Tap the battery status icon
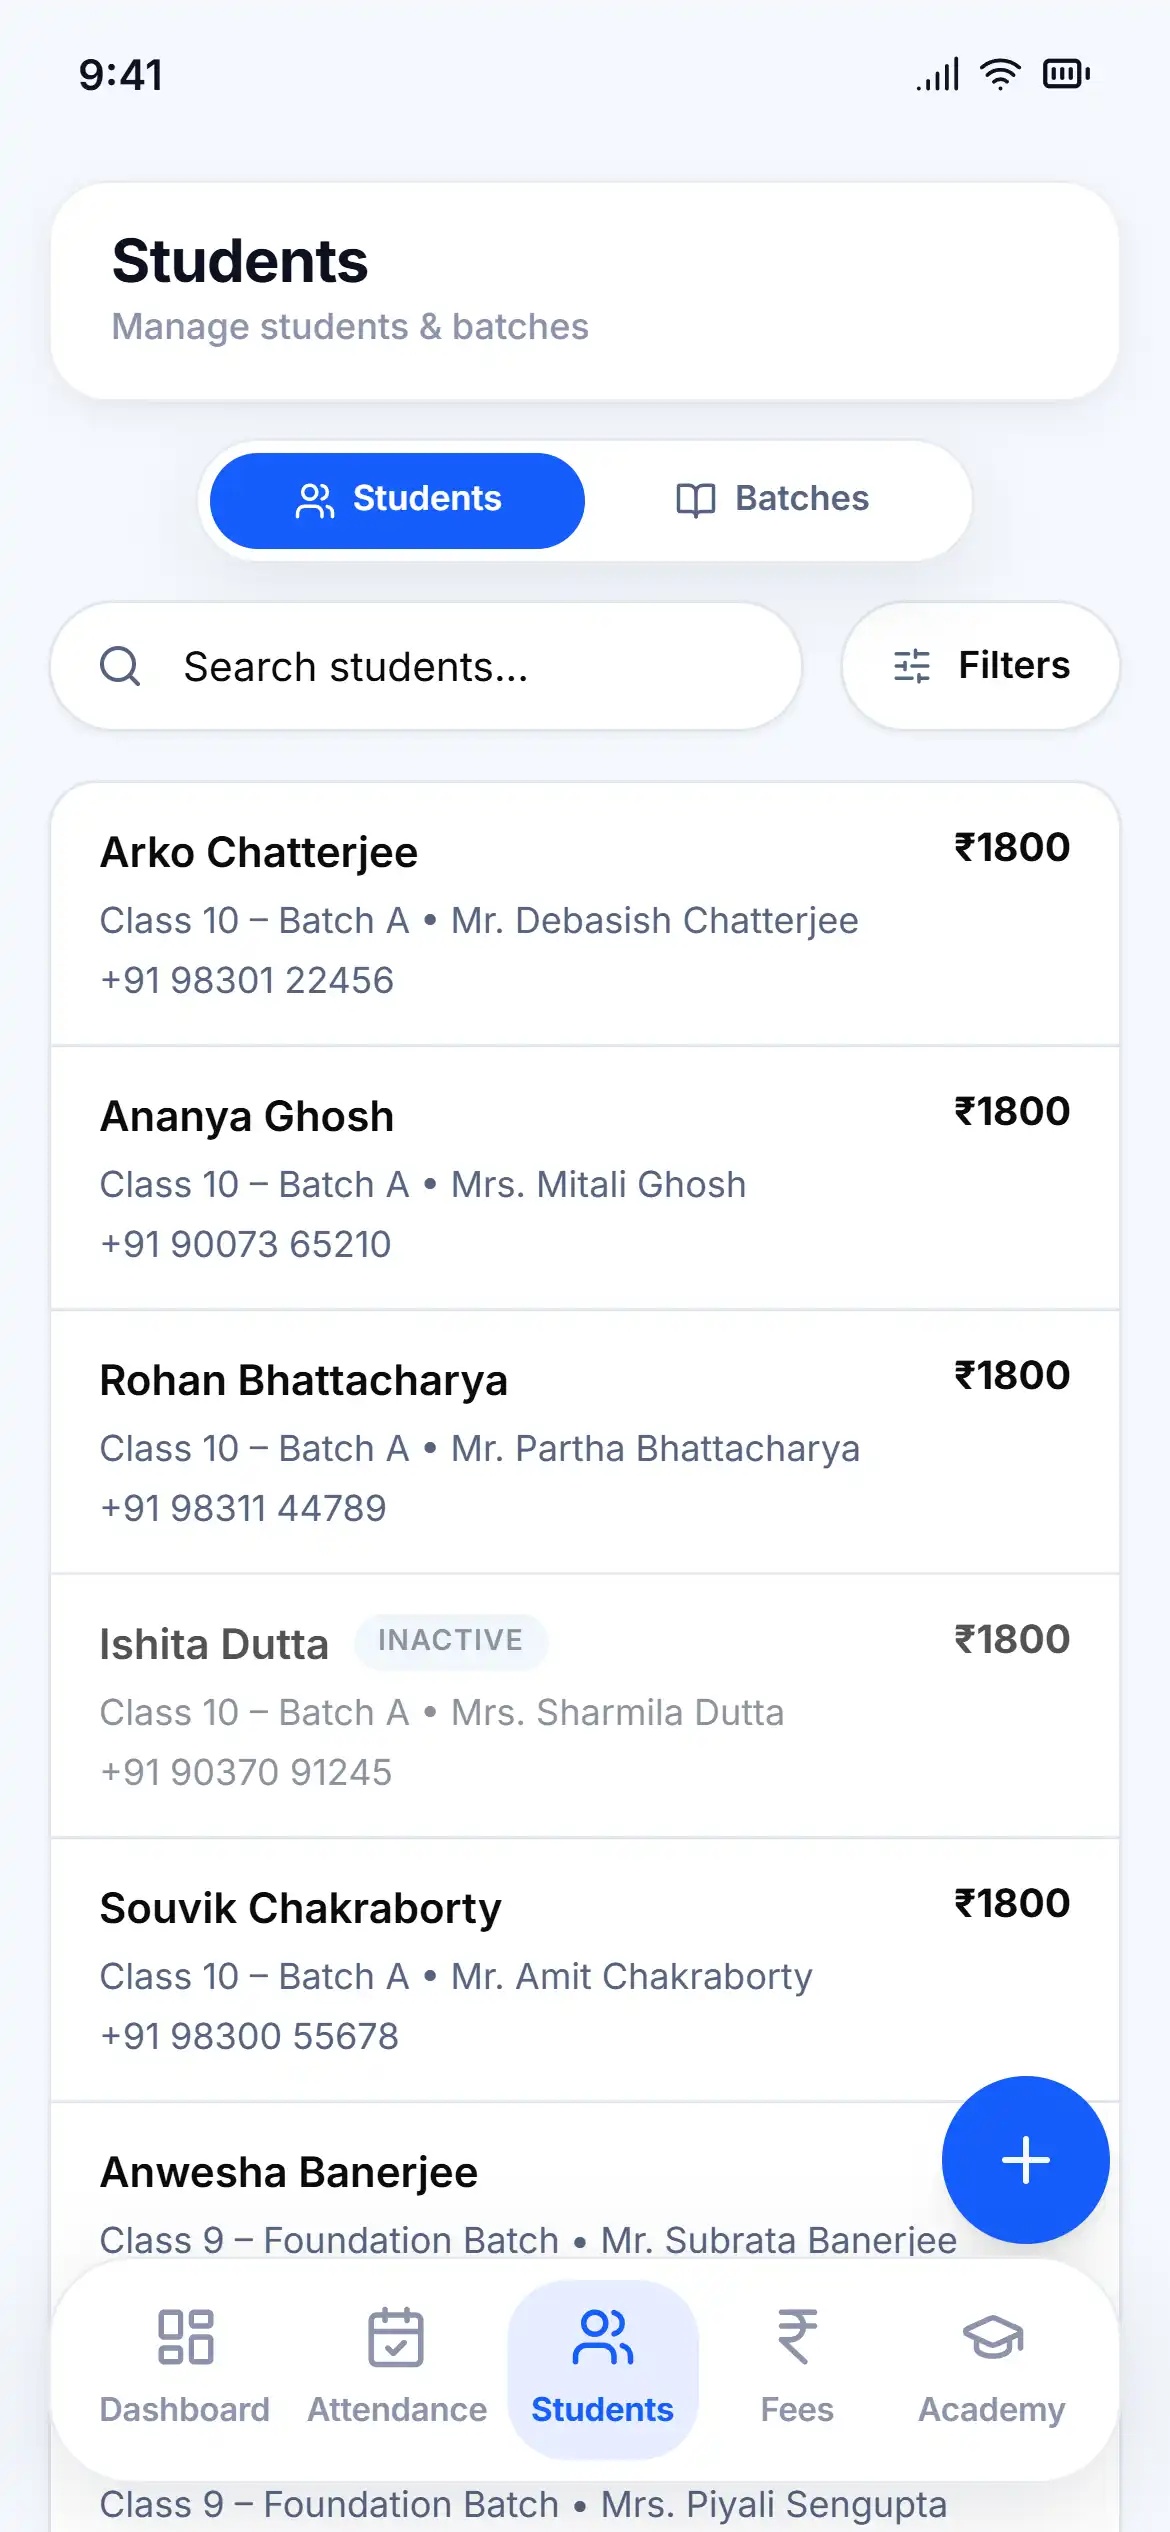Viewport: 1170px width, 2532px height. pos(1066,74)
